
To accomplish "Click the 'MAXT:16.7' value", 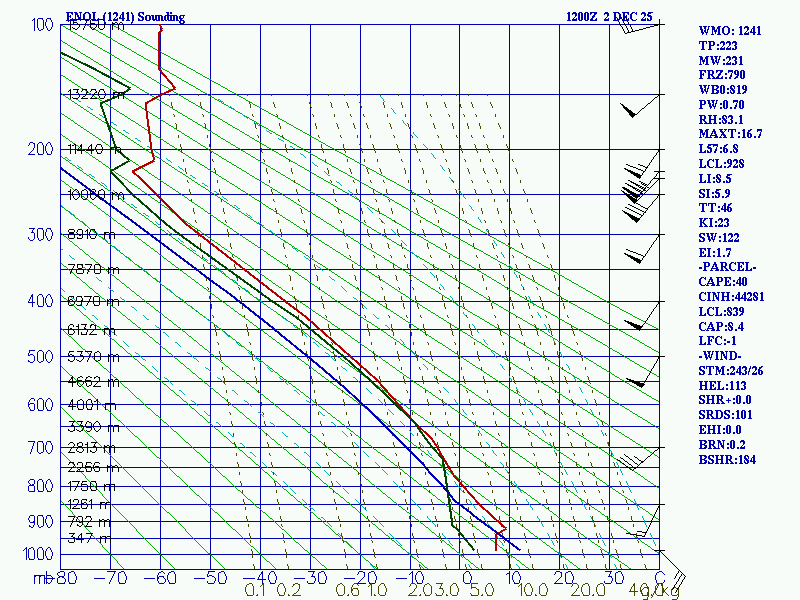I will click(730, 134).
